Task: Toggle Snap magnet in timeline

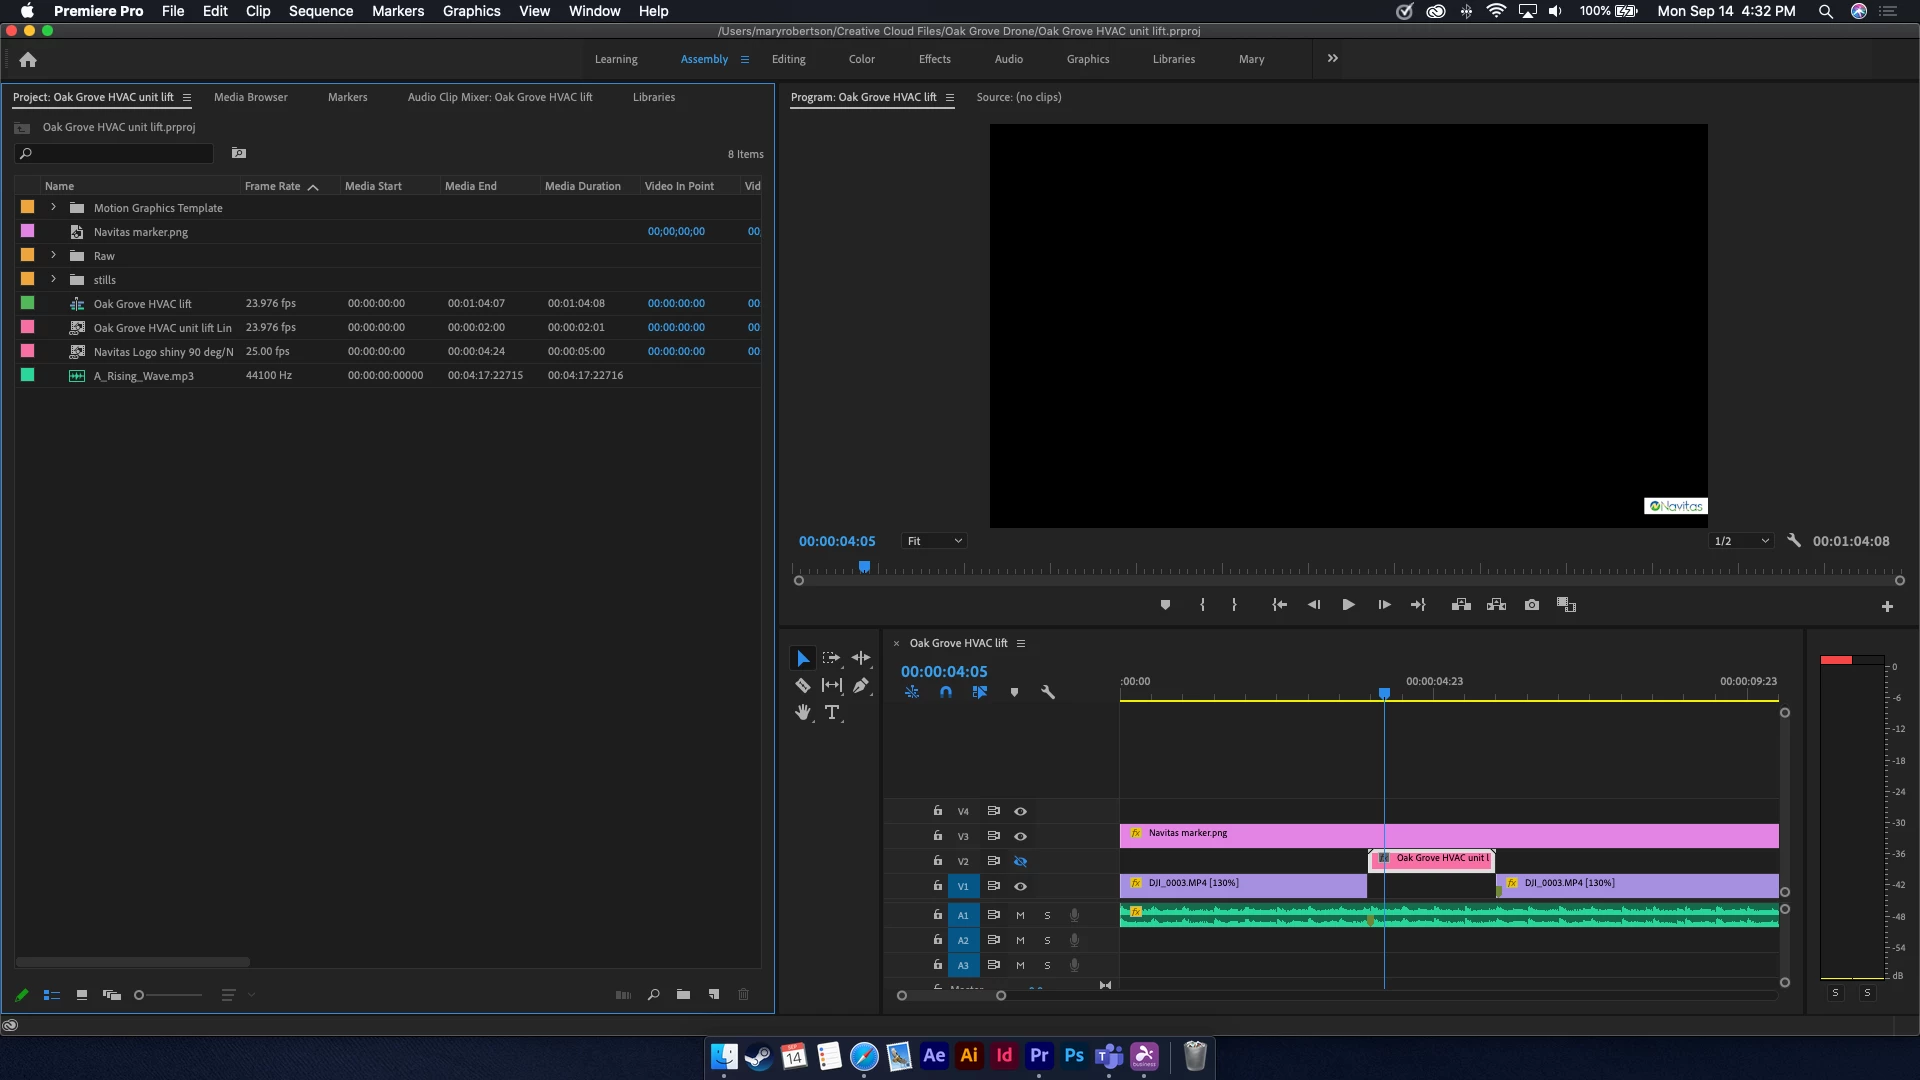Action: click(x=946, y=692)
